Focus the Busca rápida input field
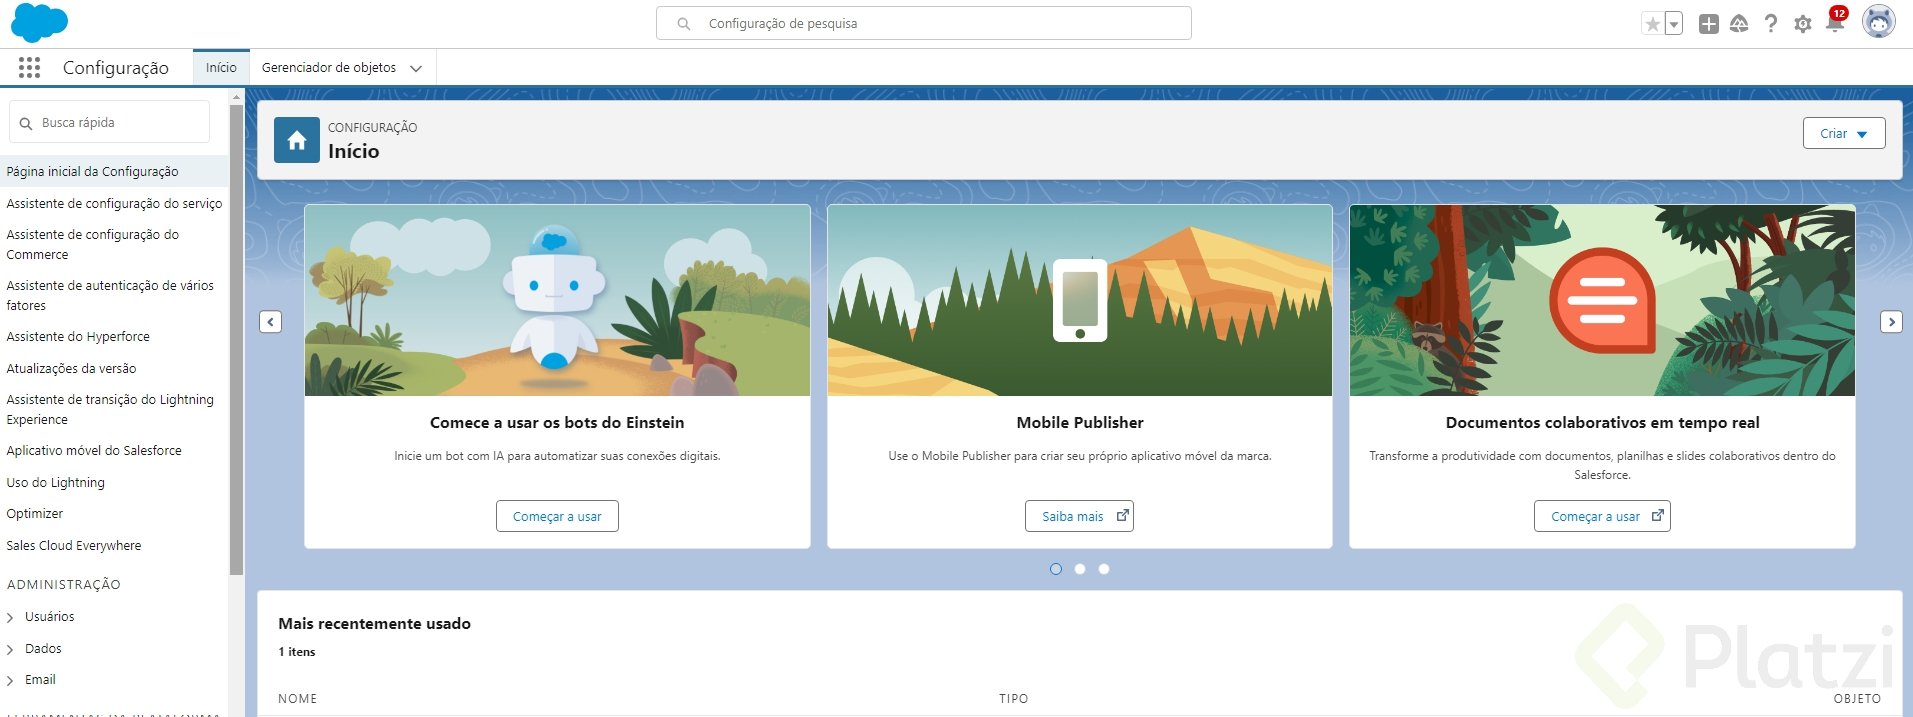Image resolution: width=1913 pixels, height=717 pixels. pos(109,122)
